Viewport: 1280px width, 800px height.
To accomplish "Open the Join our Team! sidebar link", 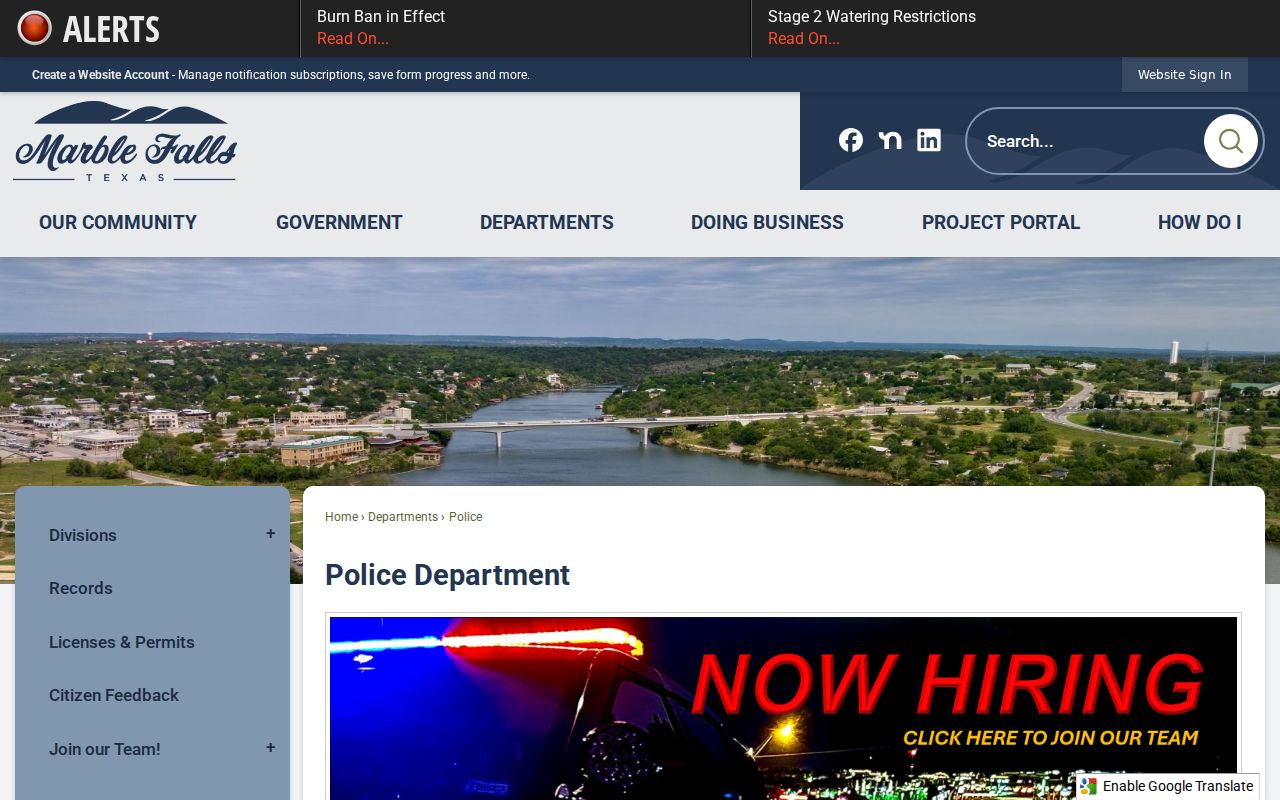I will coord(105,749).
